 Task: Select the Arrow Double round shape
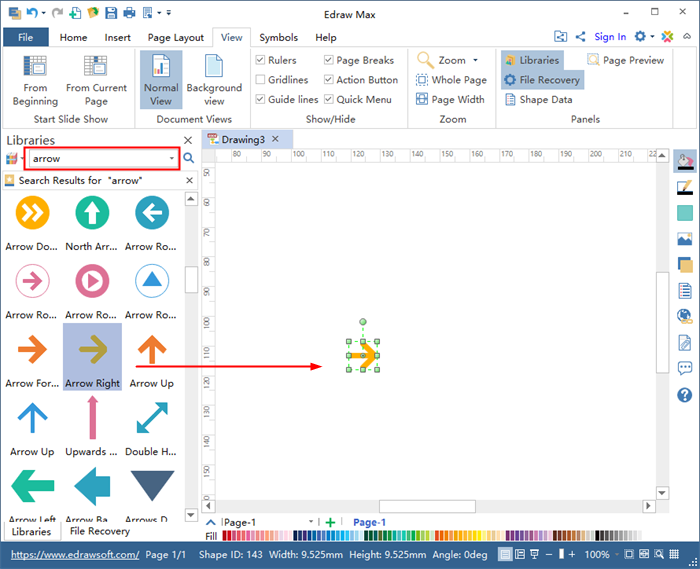32,223
